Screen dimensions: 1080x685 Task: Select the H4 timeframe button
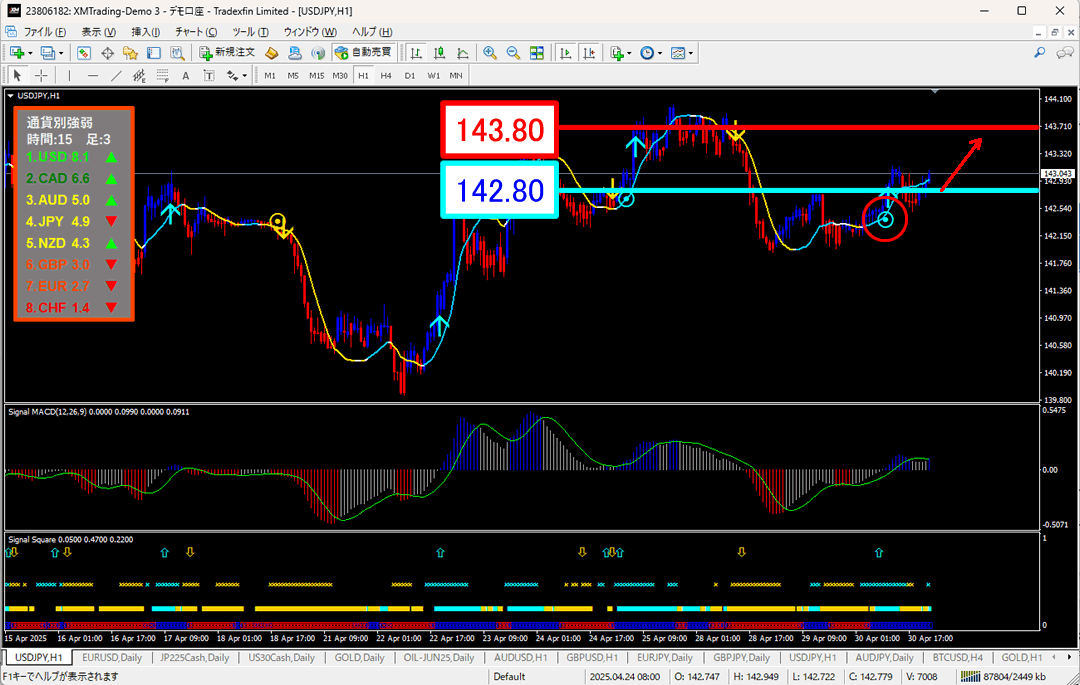pos(386,75)
